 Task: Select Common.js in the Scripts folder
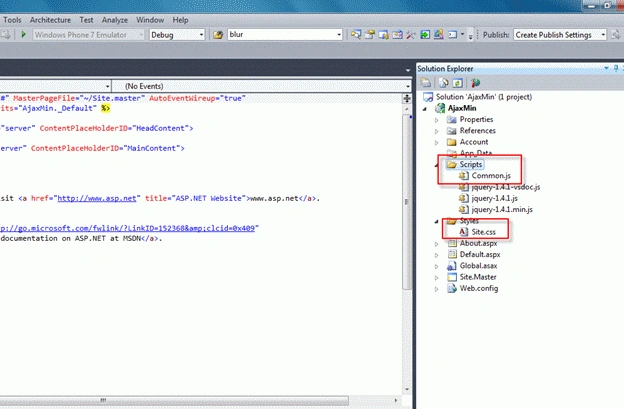(x=491, y=175)
